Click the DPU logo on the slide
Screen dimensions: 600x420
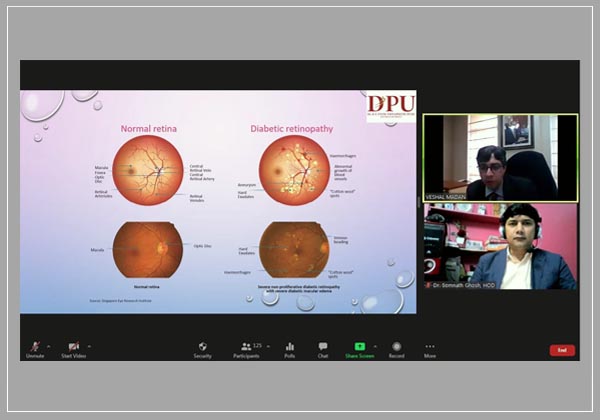(390, 108)
